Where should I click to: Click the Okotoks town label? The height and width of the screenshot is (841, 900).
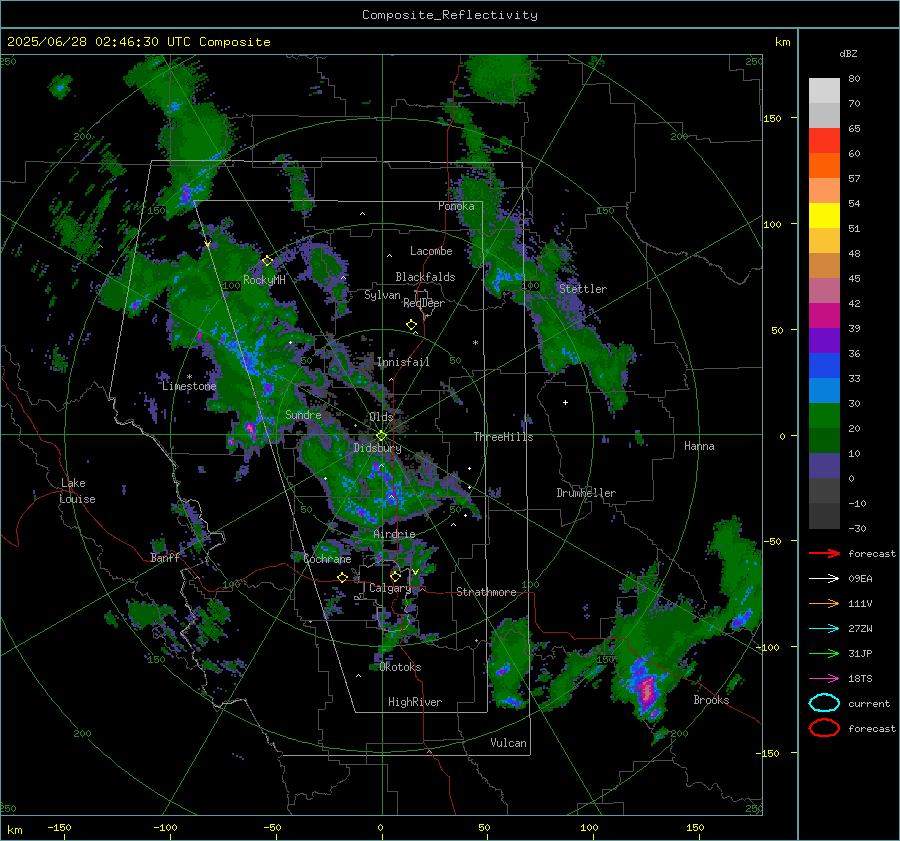coord(400,667)
